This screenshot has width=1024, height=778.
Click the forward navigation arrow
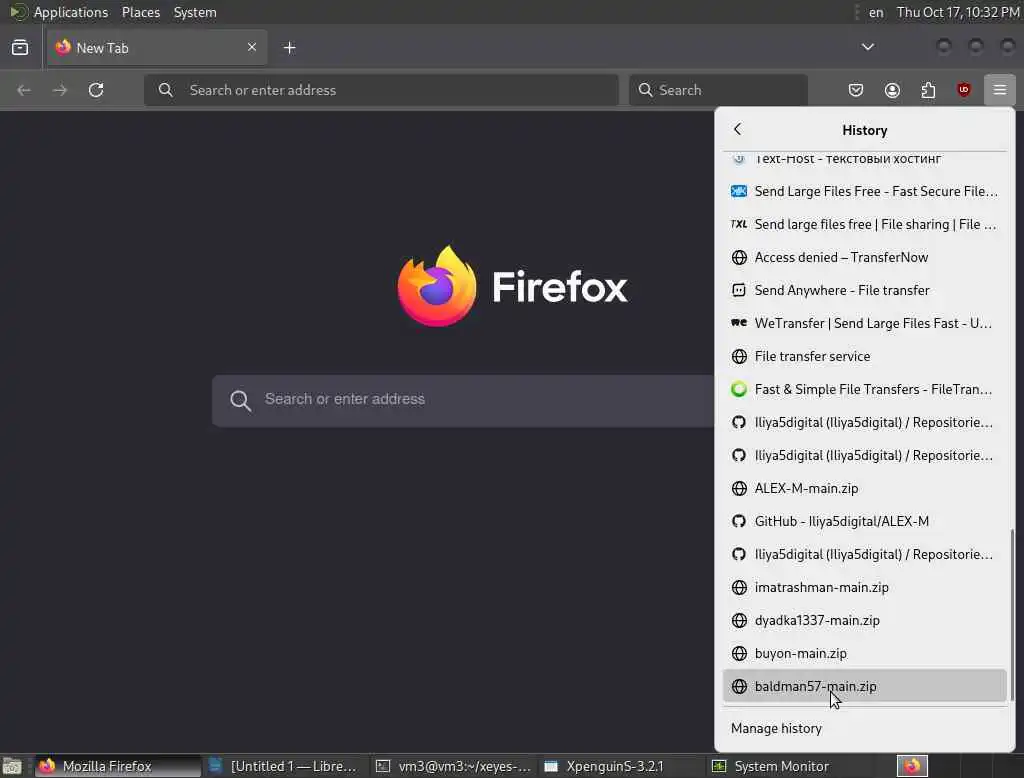tap(60, 89)
